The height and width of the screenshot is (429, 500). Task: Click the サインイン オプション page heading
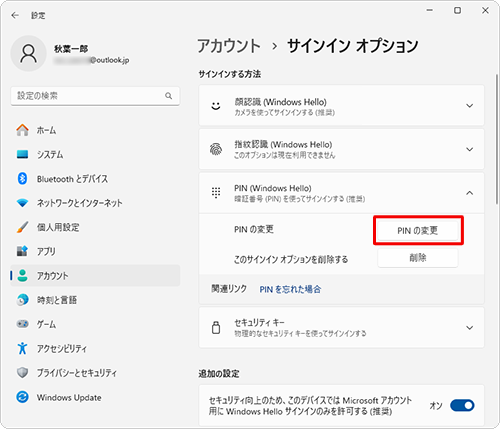coord(353,46)
